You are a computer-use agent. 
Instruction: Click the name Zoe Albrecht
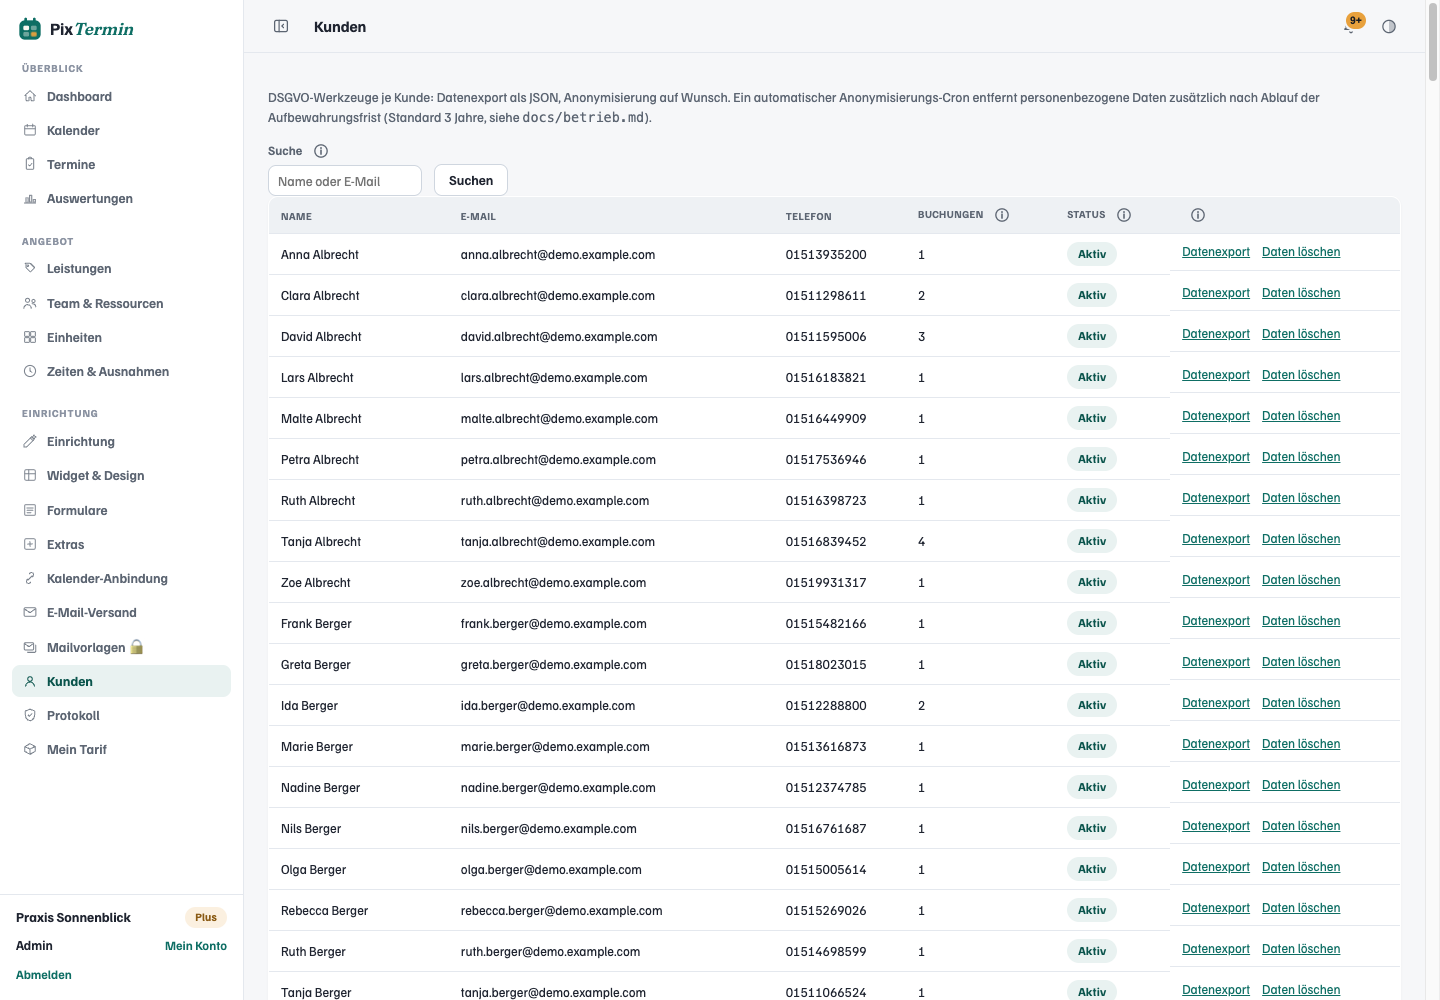coord(316,583)
